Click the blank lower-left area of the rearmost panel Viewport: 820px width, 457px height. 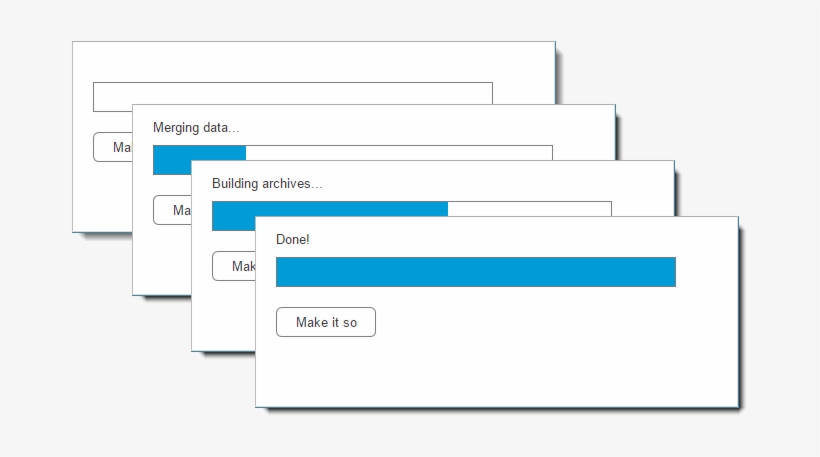tap(102, 205)
